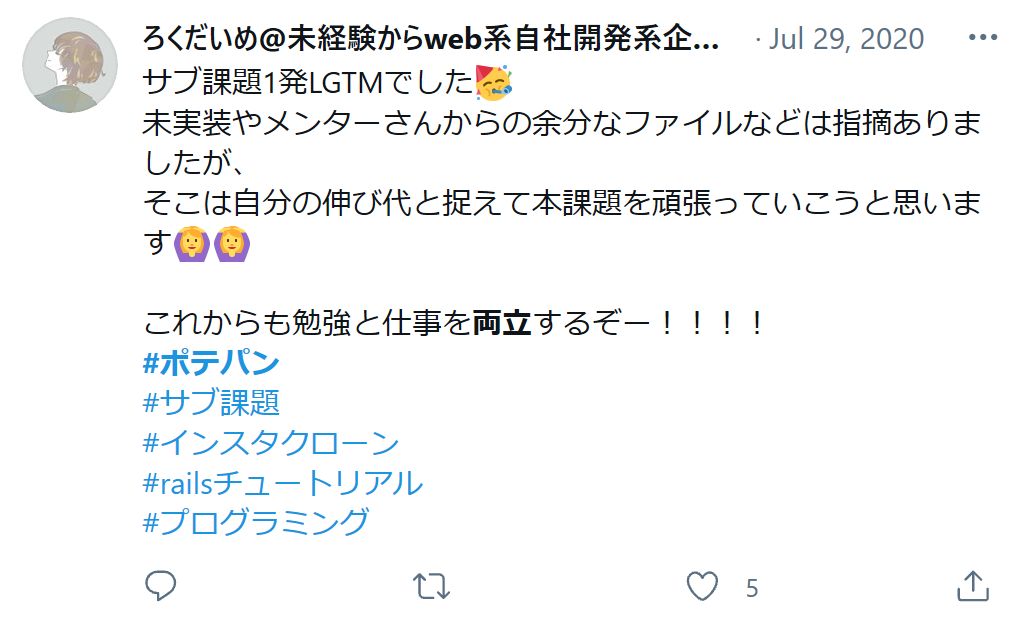The width and height of the screenshot is (1023, 618).
Task: Click the second OK-gesture person emoji
Action: click(232, 243)
